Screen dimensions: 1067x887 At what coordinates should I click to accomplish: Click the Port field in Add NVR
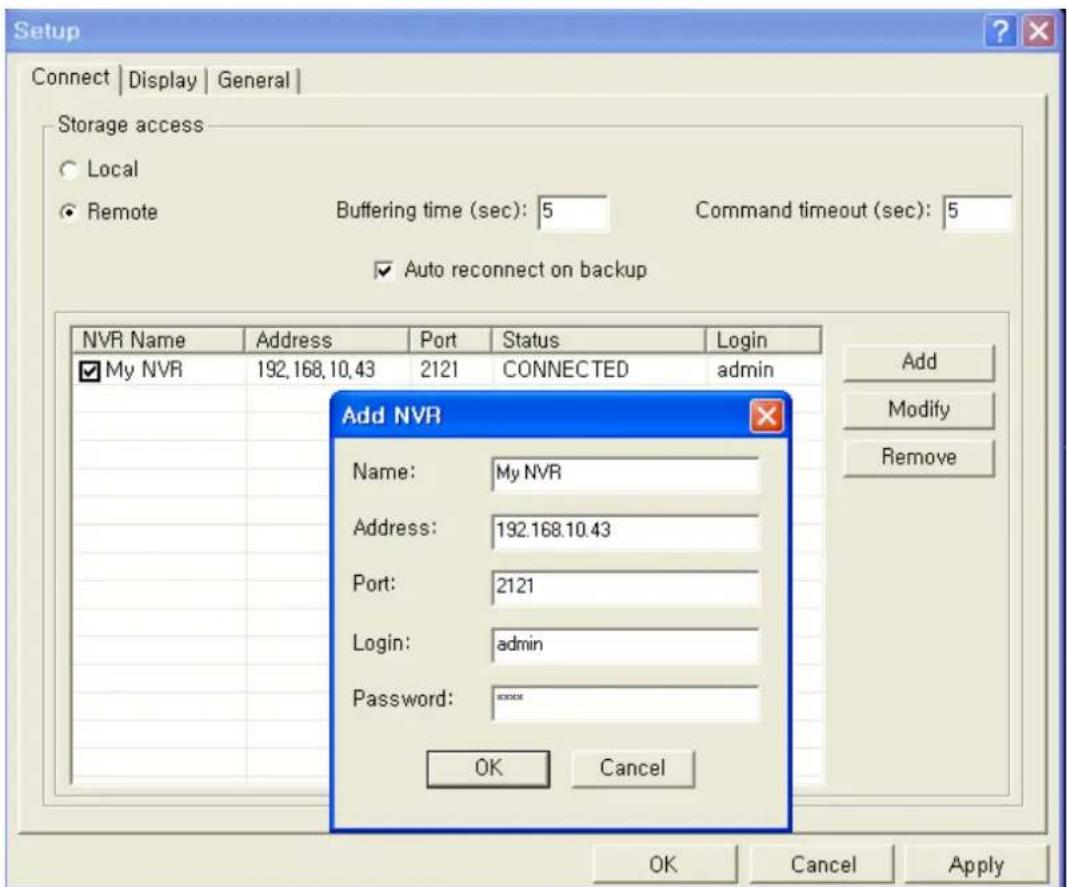(625, 587)
